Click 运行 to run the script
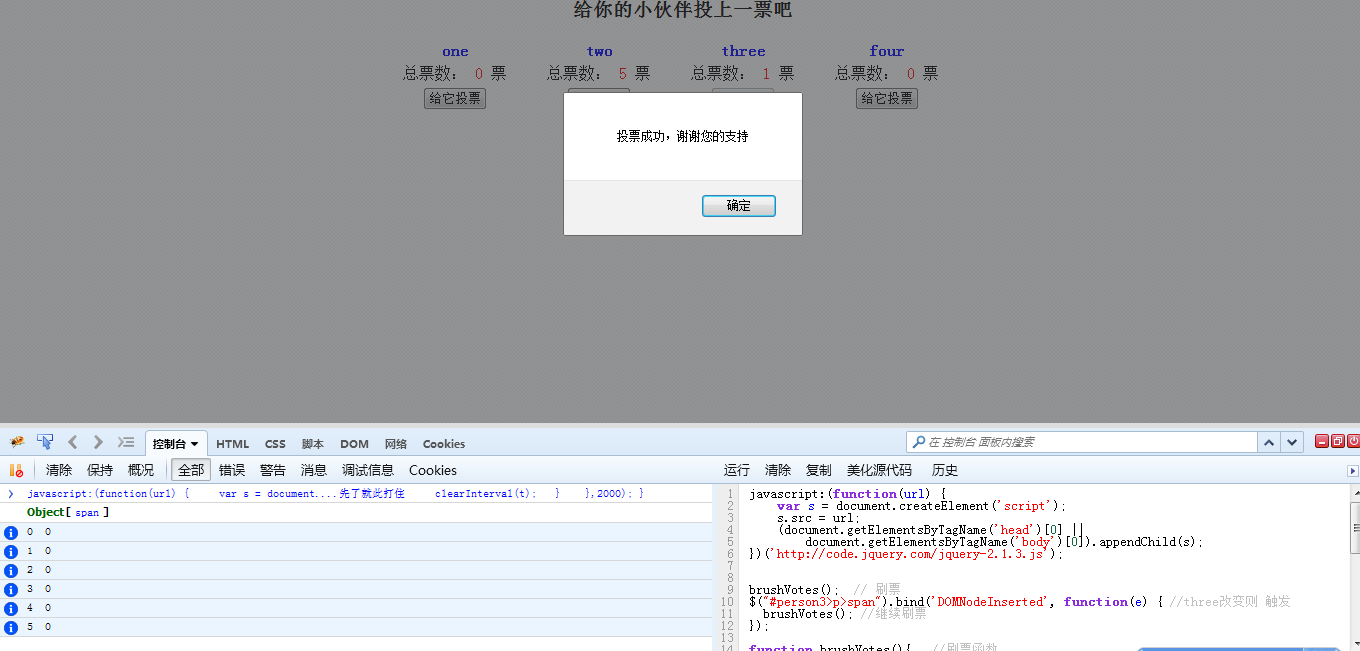This screenshot has height=651, width=1360. pyautogui.click(x=737, y=470)
